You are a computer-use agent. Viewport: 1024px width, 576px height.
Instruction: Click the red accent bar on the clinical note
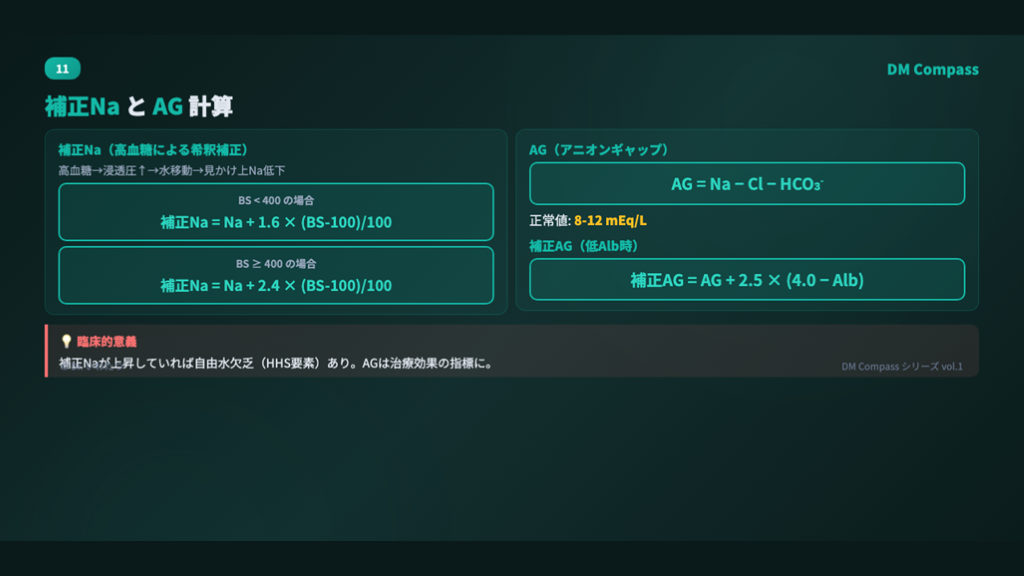click(x=46, y=351)
